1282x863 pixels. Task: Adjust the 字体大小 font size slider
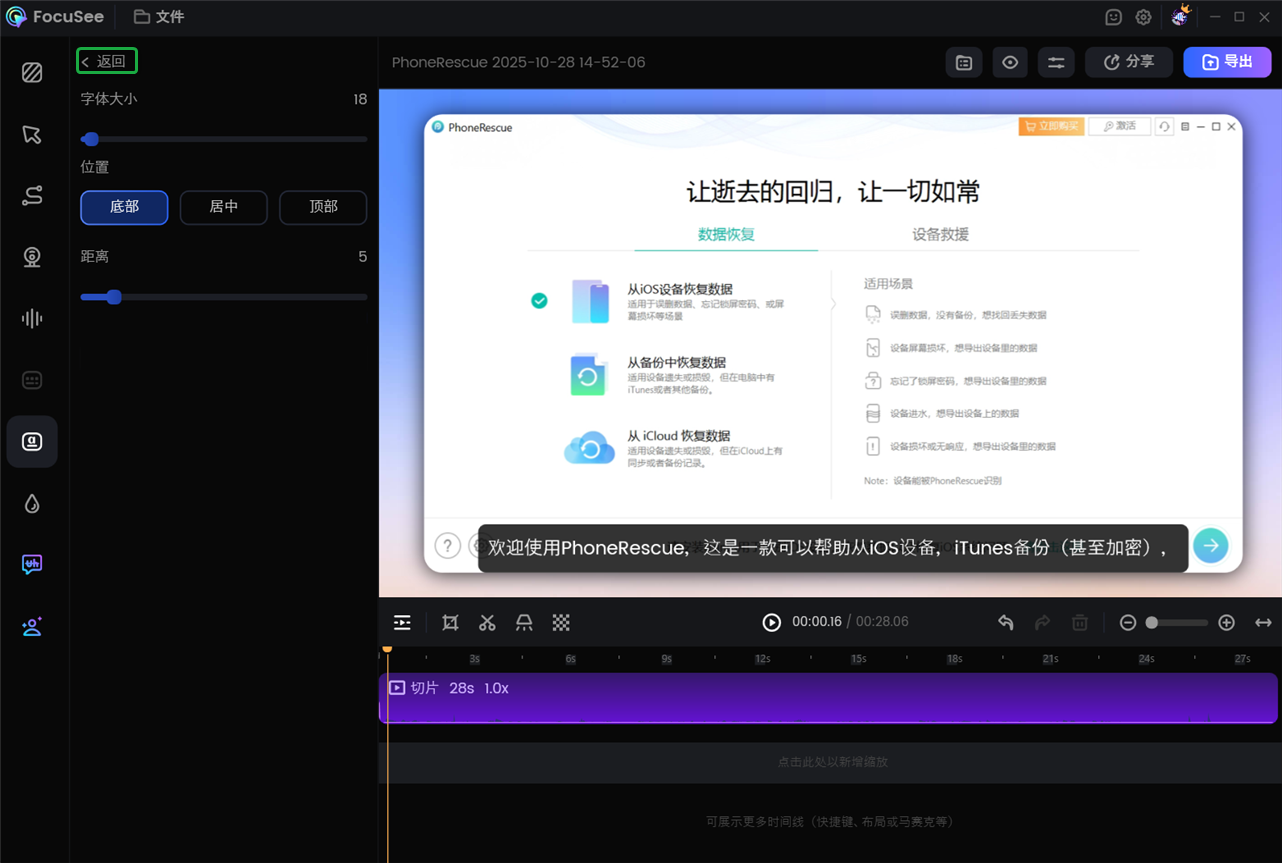(224, 139)
